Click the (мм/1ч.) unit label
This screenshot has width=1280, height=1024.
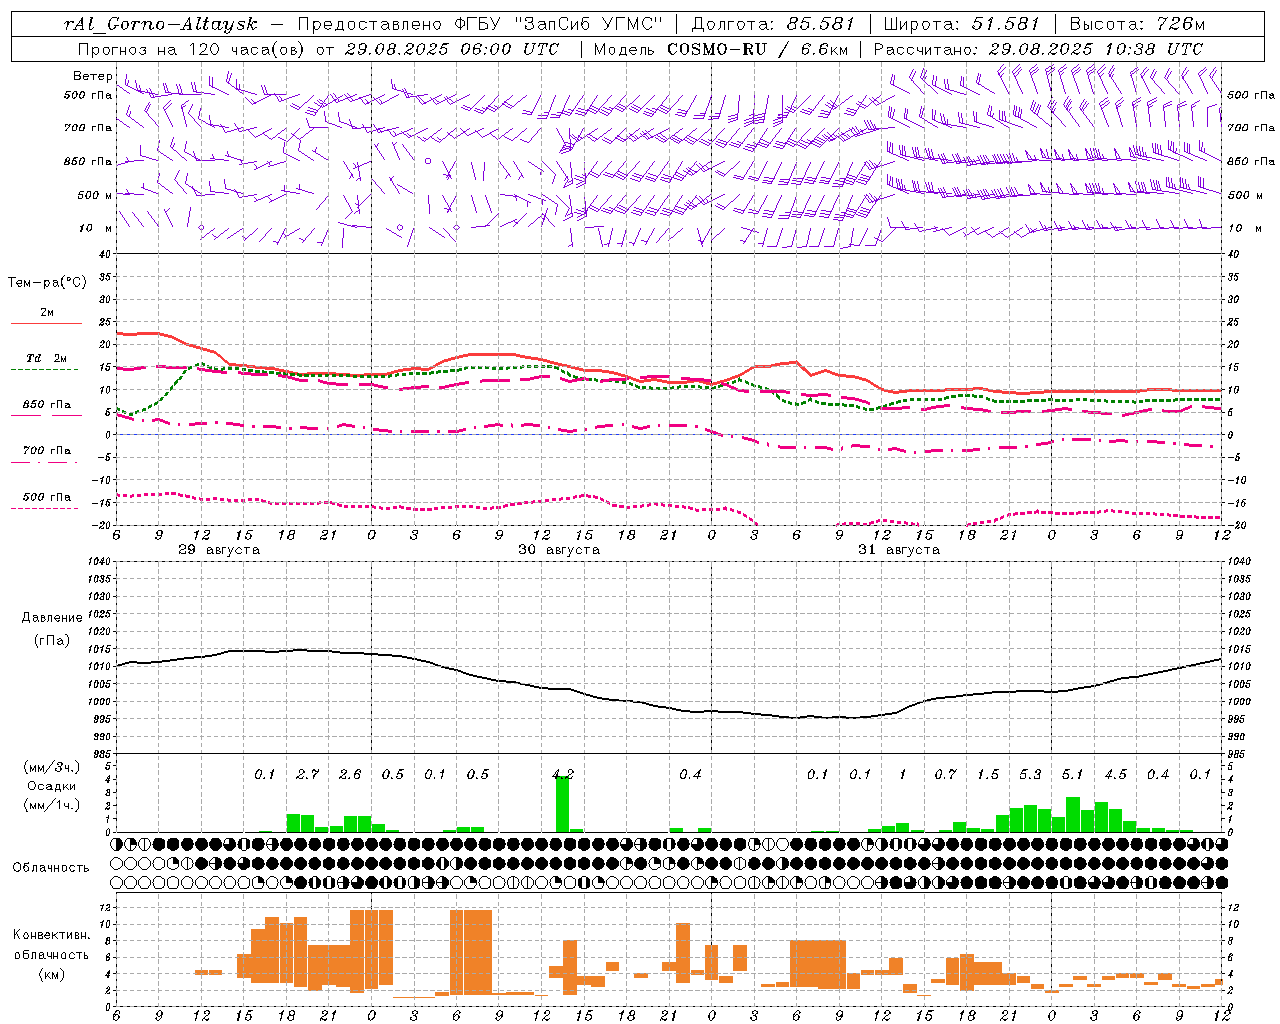[x=51, y=805]
